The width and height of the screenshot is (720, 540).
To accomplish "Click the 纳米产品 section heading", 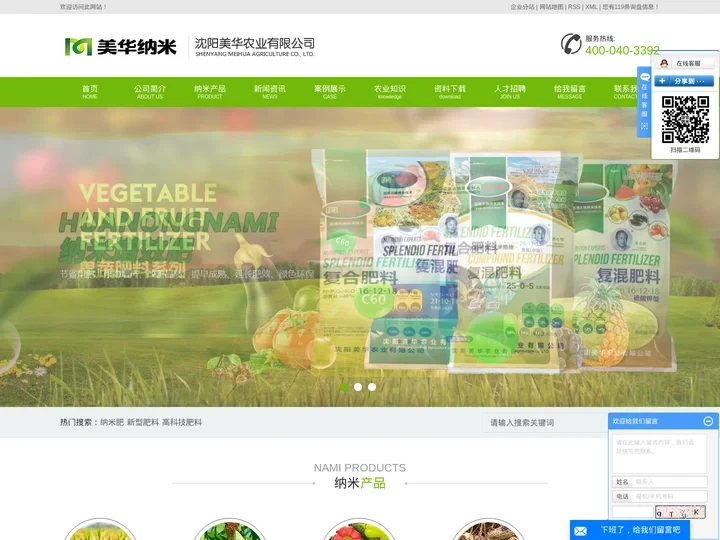I will click(x=360, y=483).
